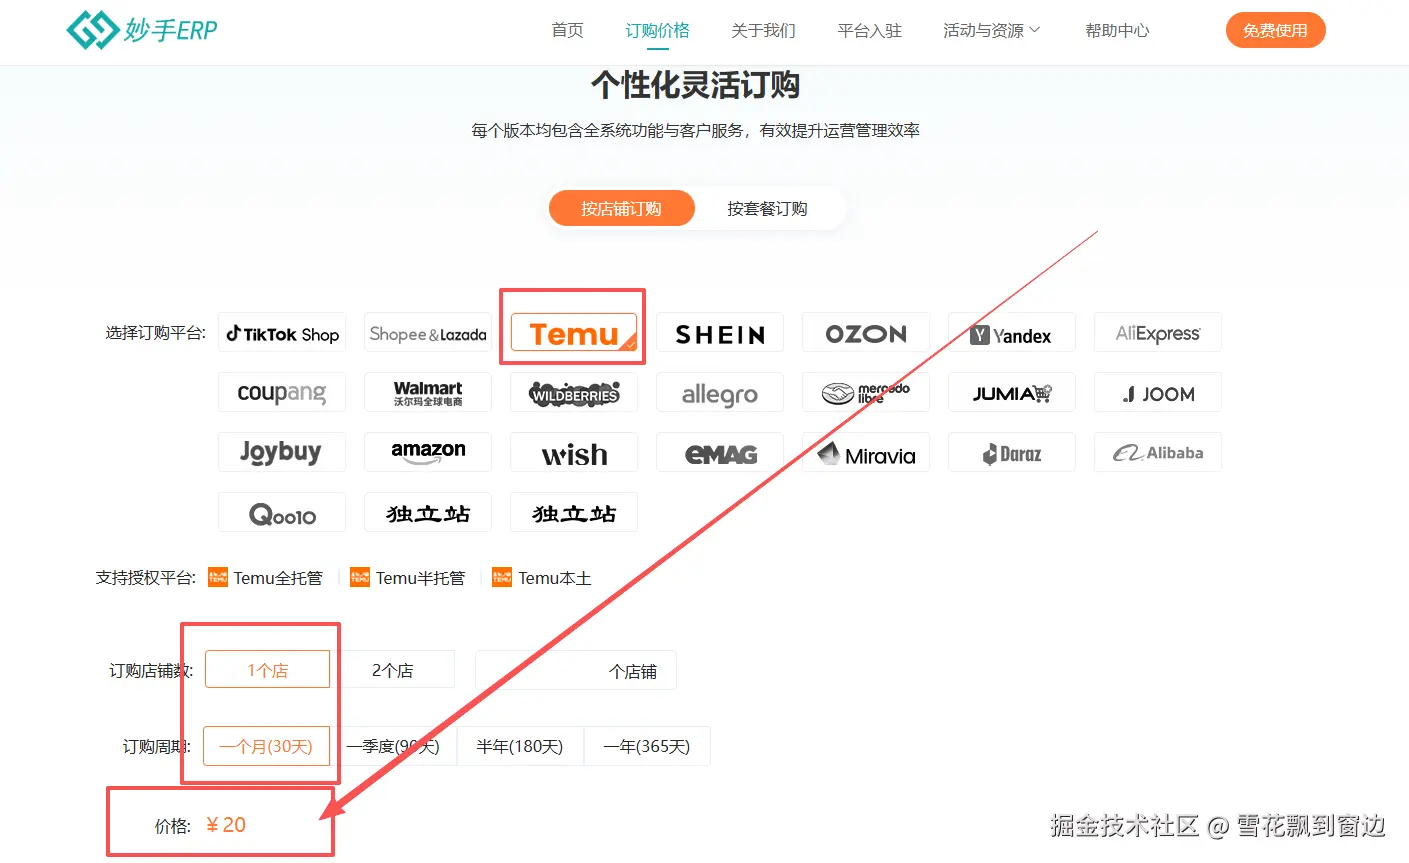The height and width of the screenshot is (863, 1409).
Task: Click the Temu icon beside Temu半托管
Action: tap(360, 577)
